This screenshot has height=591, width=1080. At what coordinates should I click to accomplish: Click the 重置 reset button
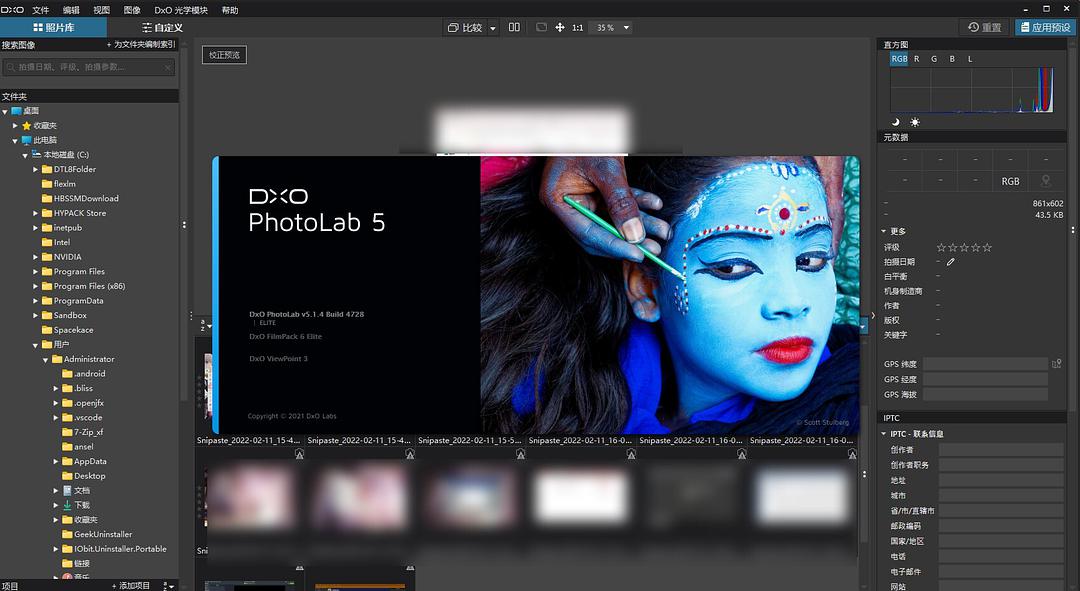click(984, 27)
